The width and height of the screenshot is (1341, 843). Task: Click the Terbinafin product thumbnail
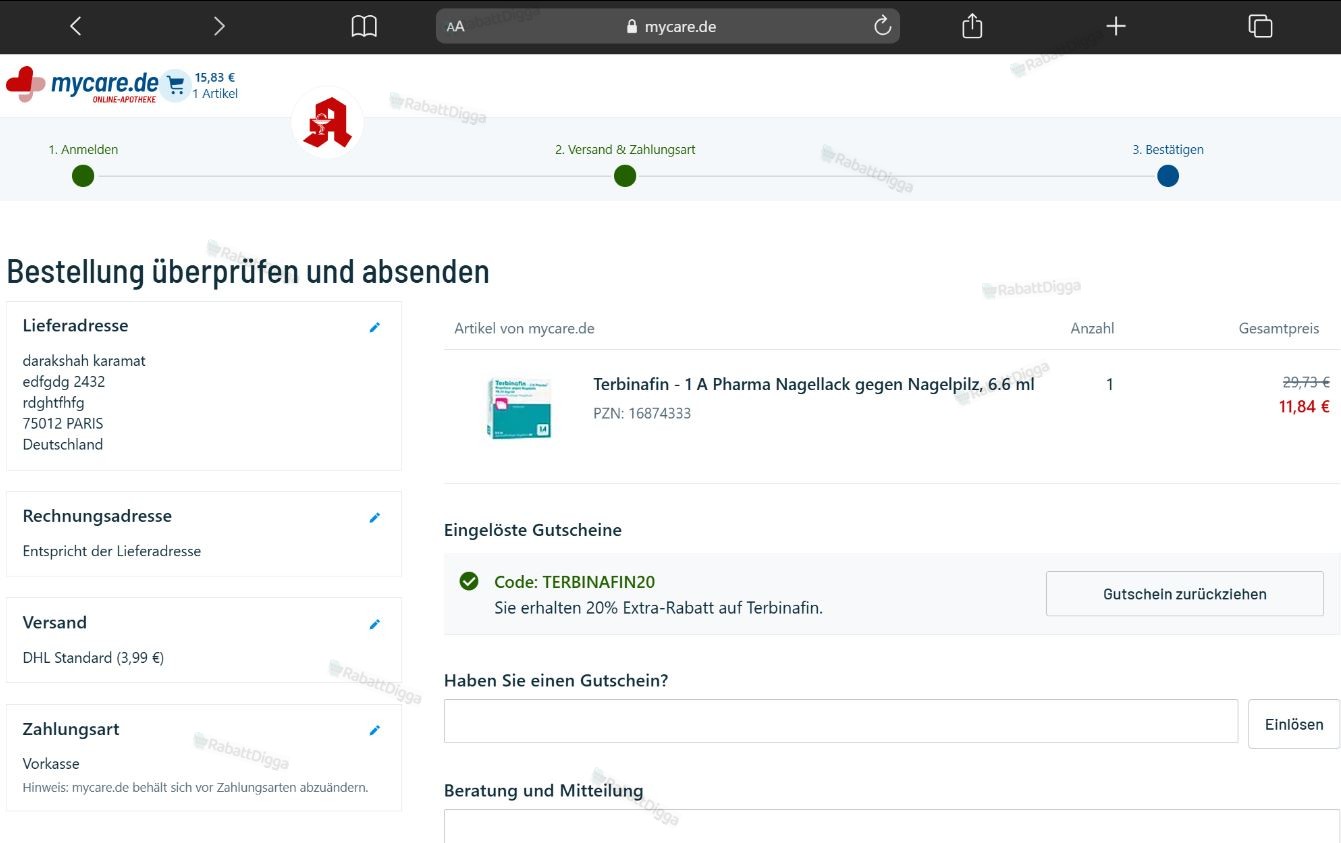coord(518,407)
